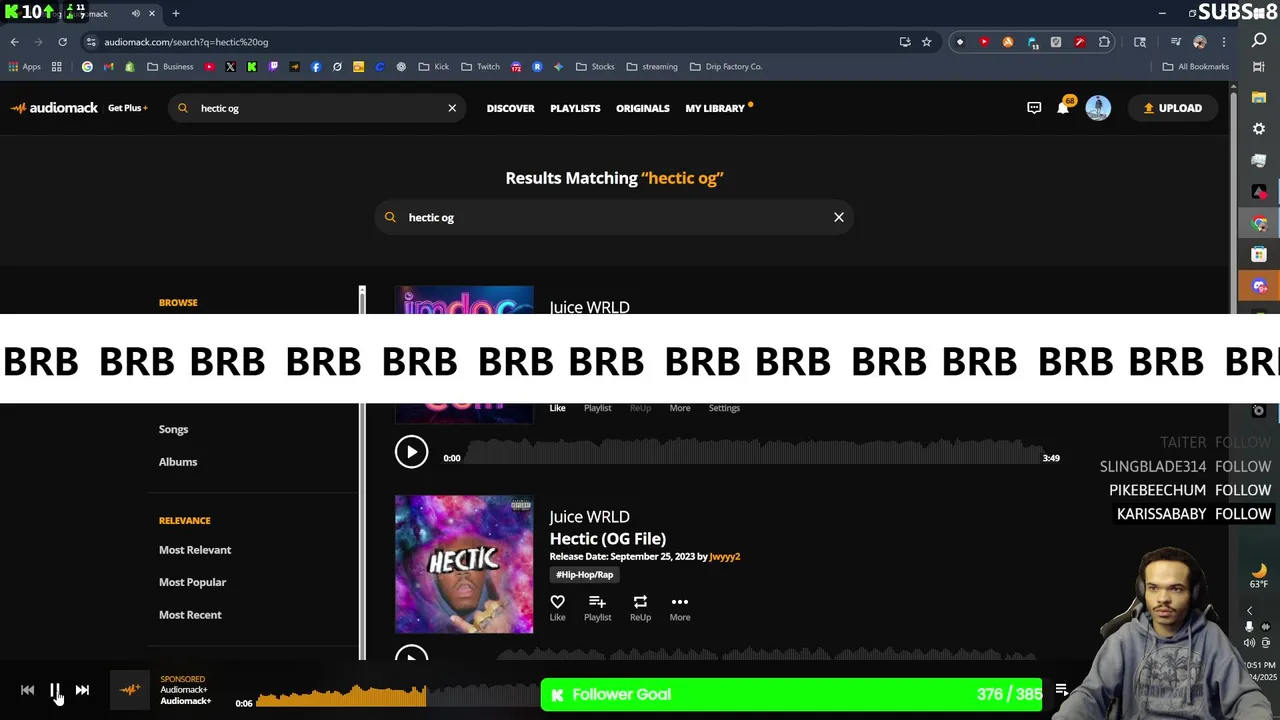Sort by Most Recent
The height and width of the screenshot is (720, 1280).
coord(190,615)
